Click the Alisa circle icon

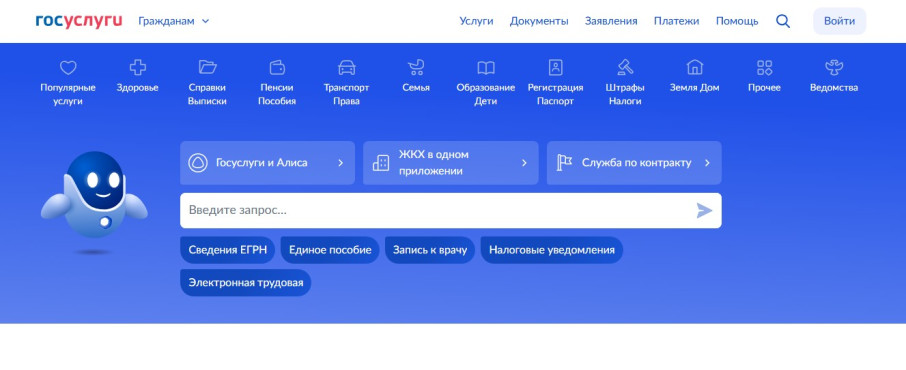(x=198, y=163)
